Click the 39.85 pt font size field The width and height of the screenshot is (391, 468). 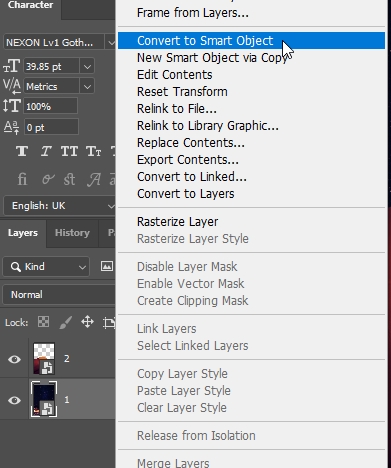click(x=52, y=66)
